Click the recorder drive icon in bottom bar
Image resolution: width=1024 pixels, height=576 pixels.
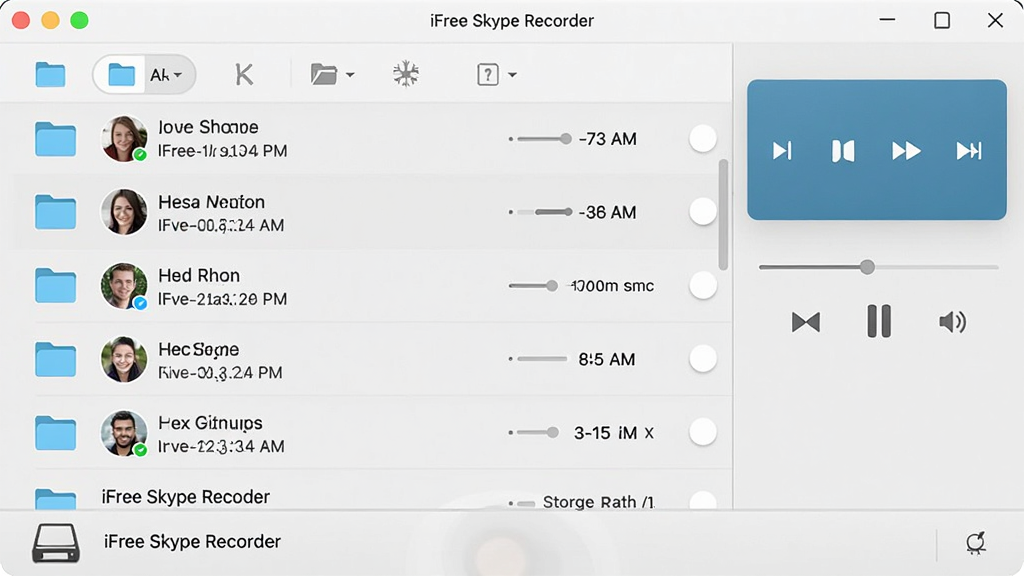pyautogui.click(x=56, y=543)
